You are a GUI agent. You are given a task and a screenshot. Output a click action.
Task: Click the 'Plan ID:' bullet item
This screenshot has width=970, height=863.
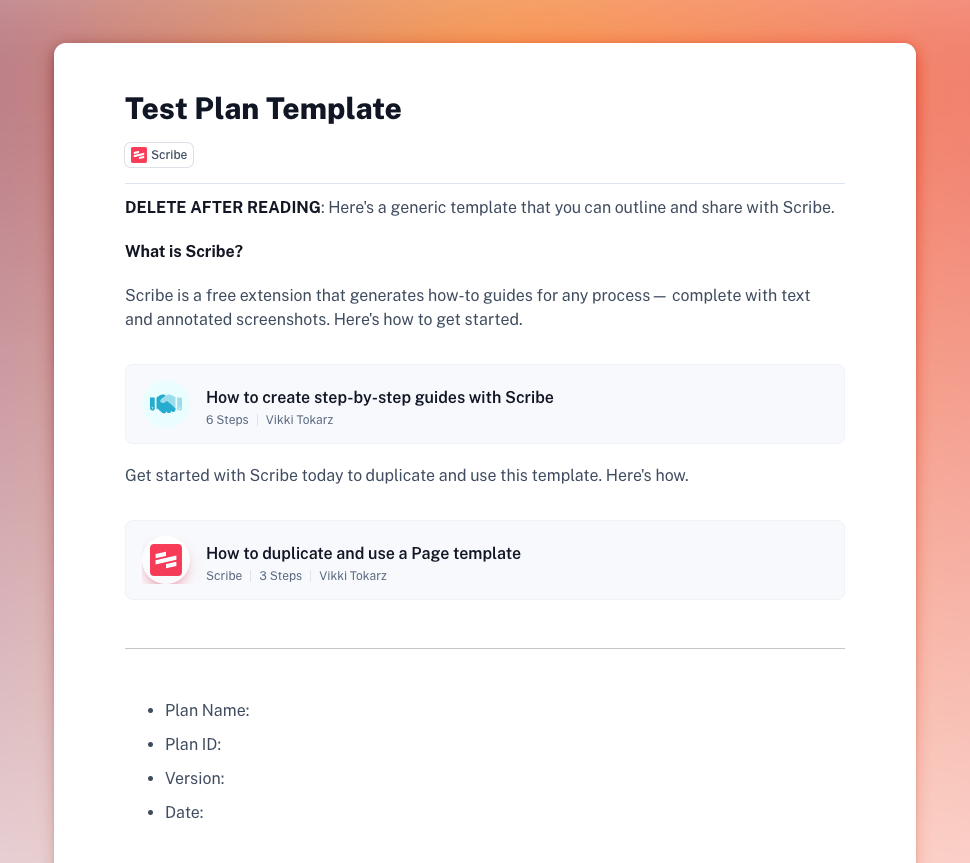point(193,744)
